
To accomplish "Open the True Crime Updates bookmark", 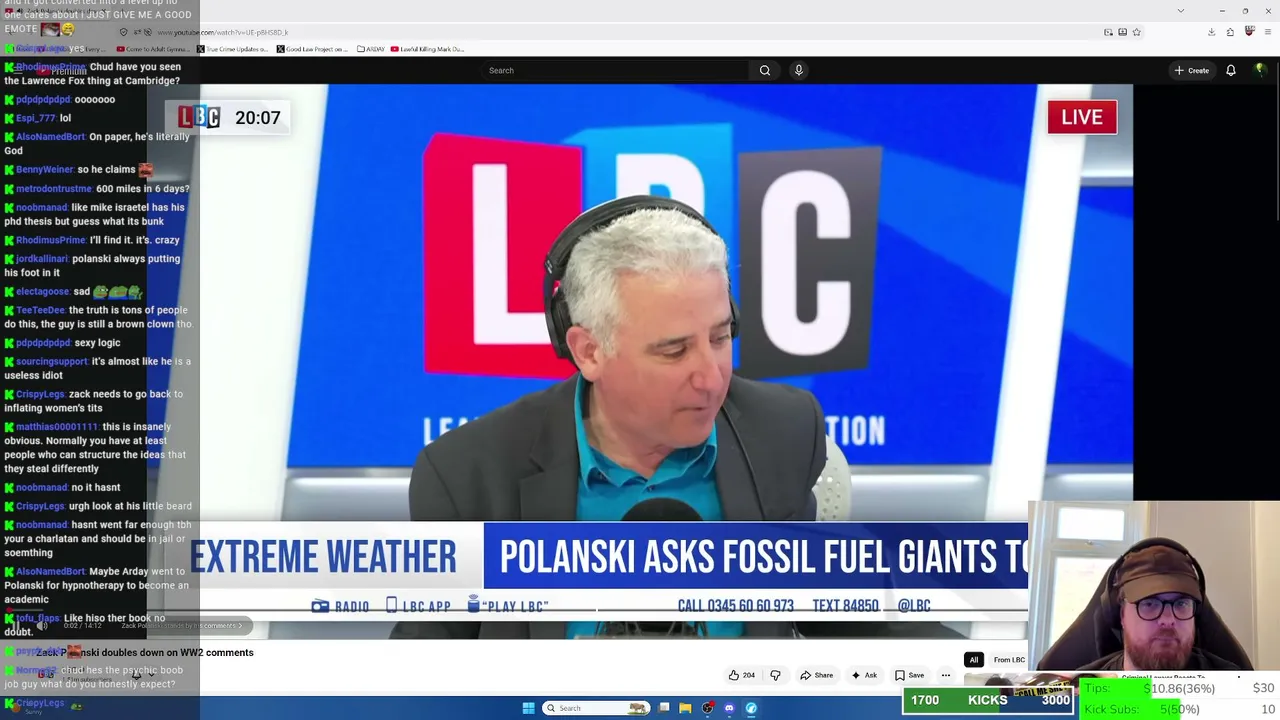I will (x=233, y=49).
